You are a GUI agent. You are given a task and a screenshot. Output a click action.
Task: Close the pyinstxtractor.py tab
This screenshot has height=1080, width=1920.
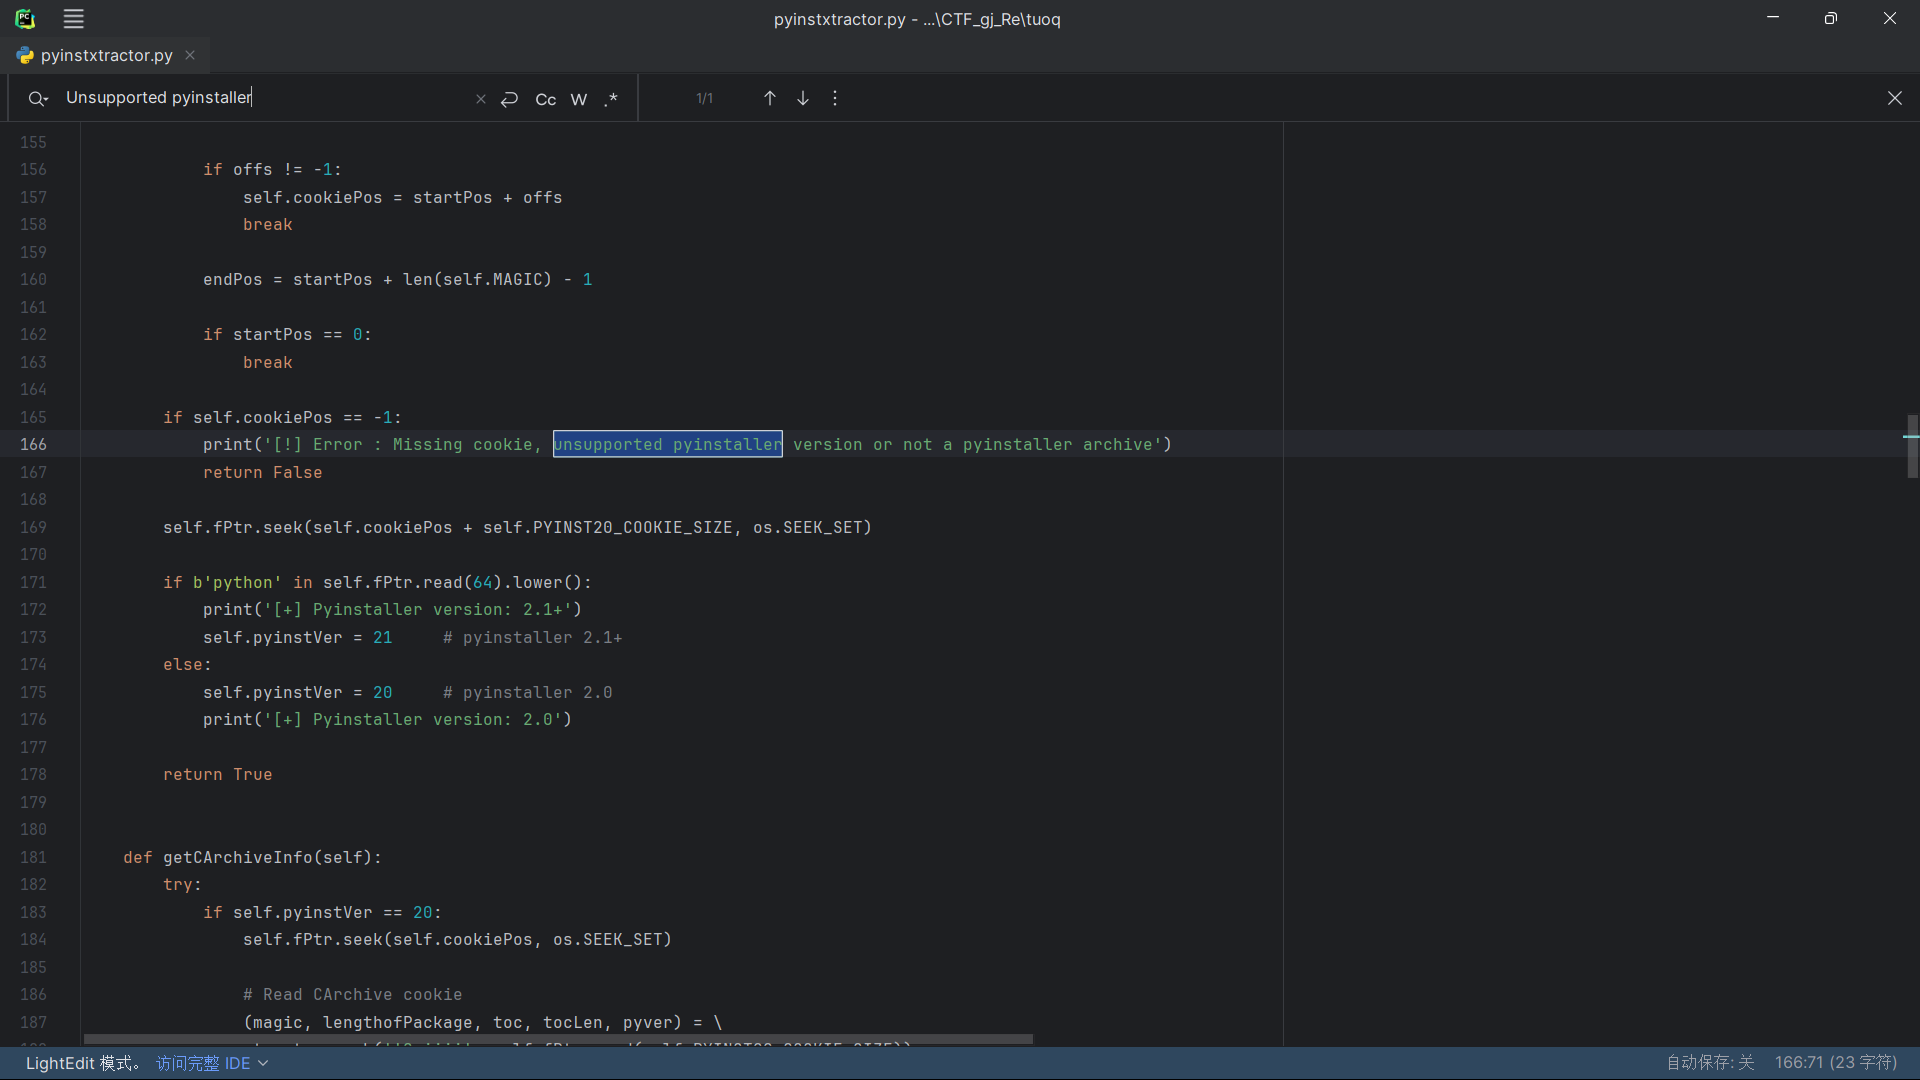tap(190, 55)
